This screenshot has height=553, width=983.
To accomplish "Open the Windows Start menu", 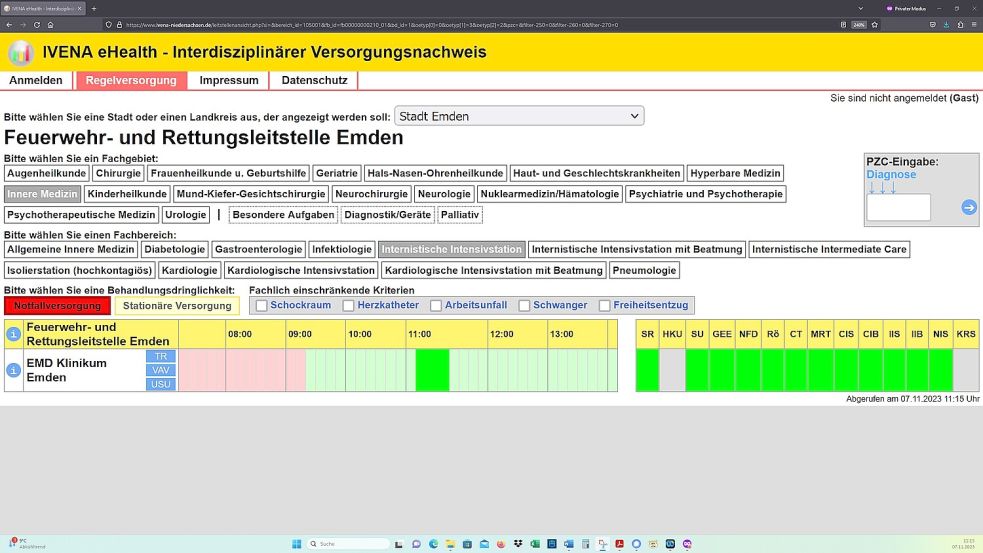I will [x=297, y=544].
